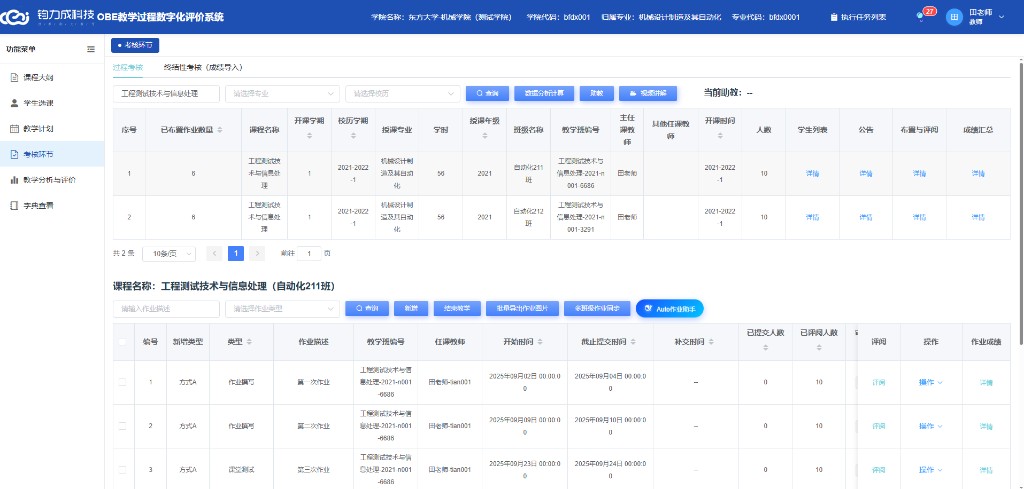Viewport: 1024px width, 489px height.
Task: Click the 数据分析计算 button
Action: click(x=544, y=93)
